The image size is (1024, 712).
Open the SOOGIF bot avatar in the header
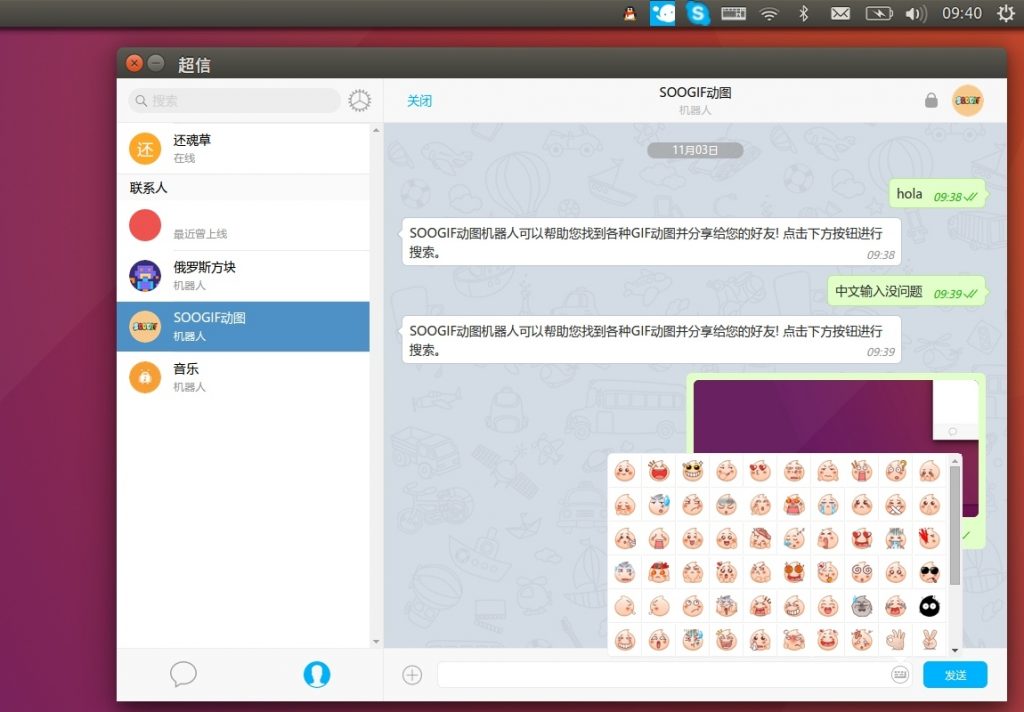tap(967, 101)
